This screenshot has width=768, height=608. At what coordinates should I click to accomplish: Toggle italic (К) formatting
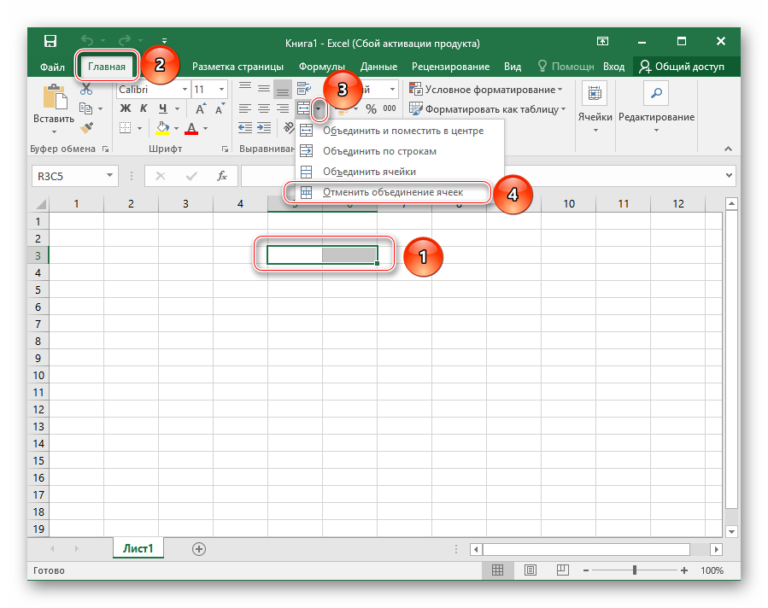[144, 108]
